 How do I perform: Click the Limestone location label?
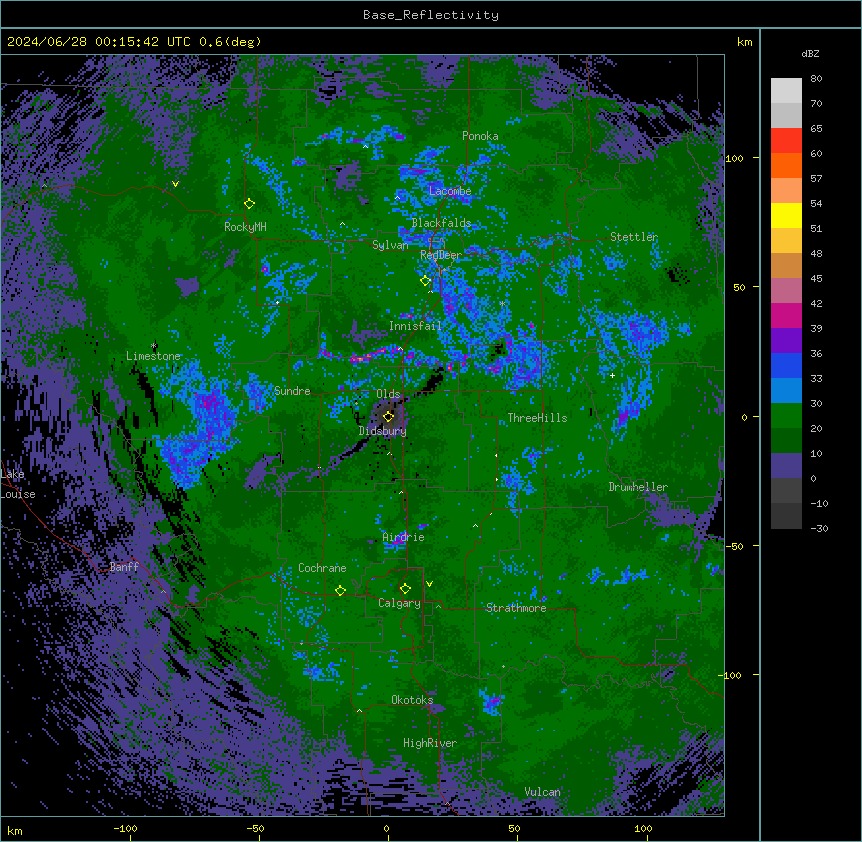point(153,356)
